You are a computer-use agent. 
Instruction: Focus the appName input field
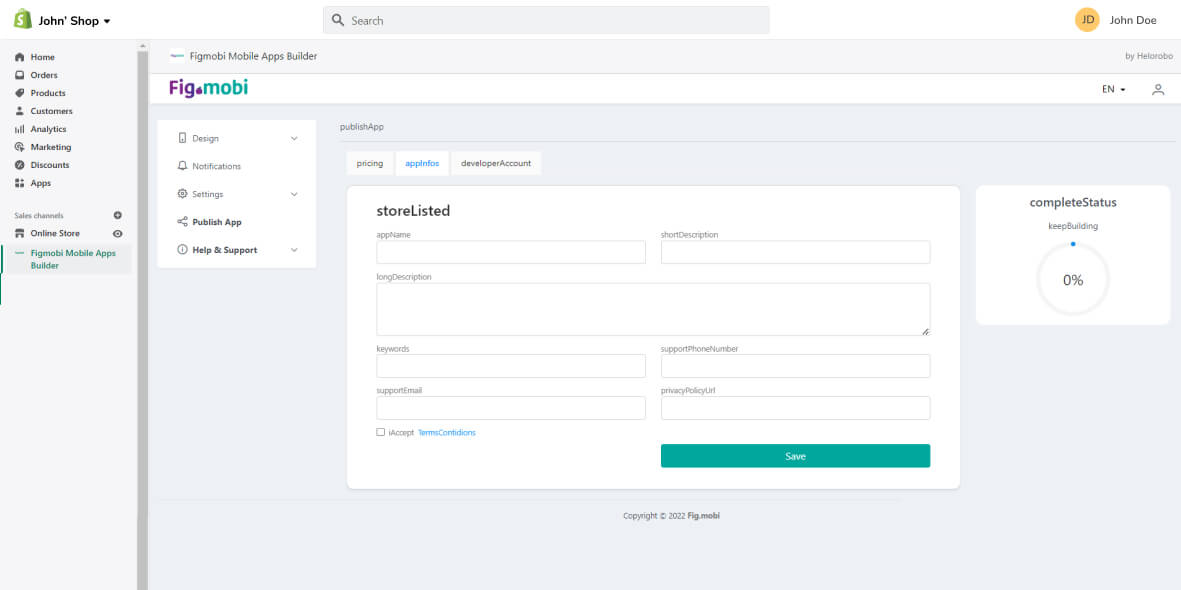pyautogui.click(x=511, y=252)
